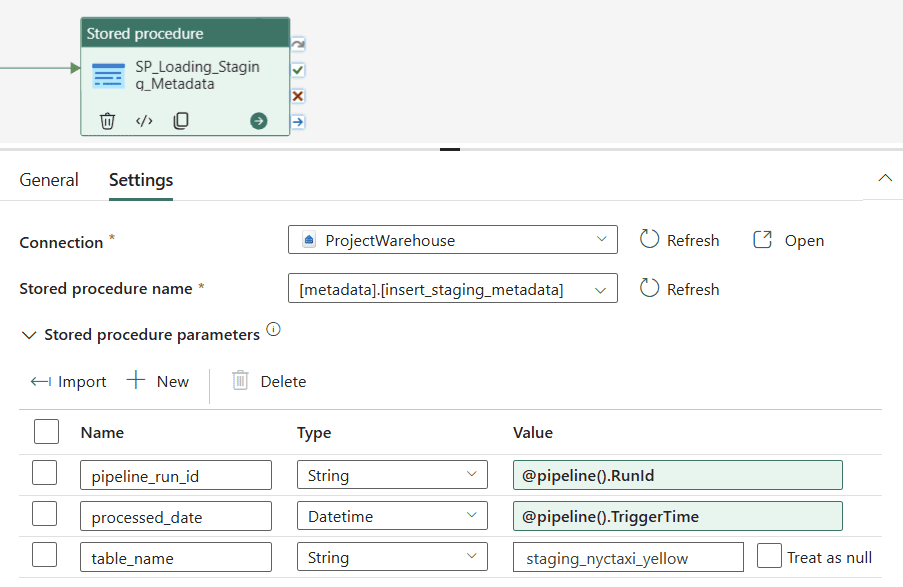
Task: Collapse the Stored procedure parameters section
Action: (29, 335)
